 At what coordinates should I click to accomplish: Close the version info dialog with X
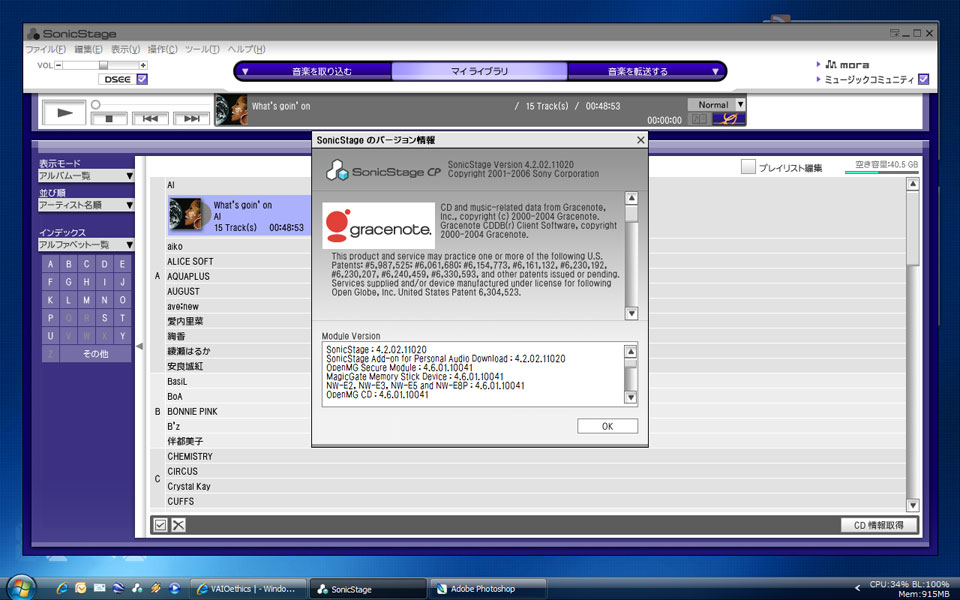click(640, 140)
